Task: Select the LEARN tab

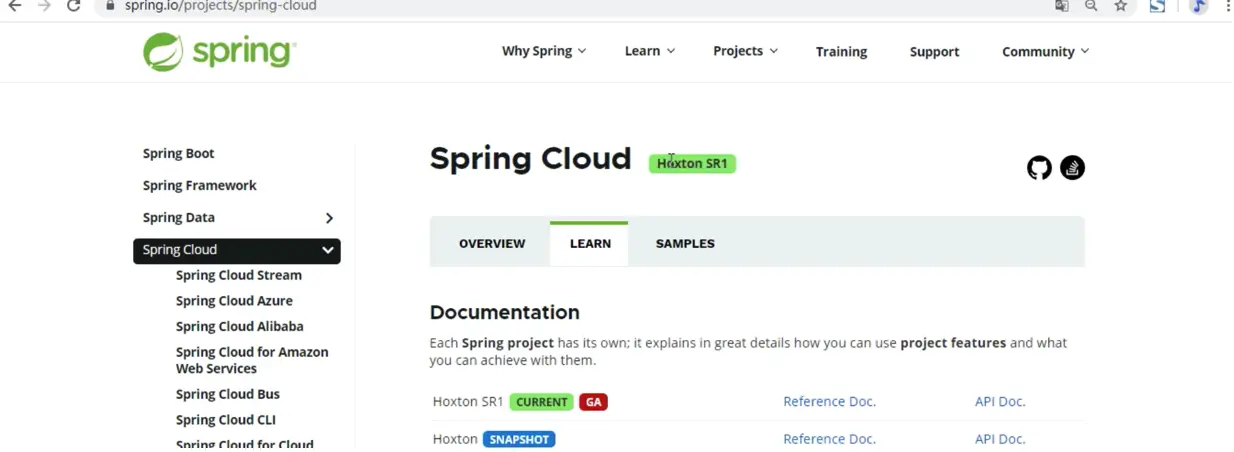Action: (x=590, y=243)
